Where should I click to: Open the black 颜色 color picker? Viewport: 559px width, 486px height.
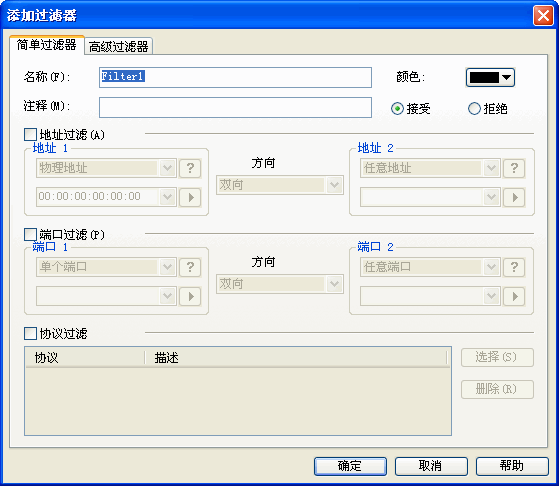coord(490,77)
